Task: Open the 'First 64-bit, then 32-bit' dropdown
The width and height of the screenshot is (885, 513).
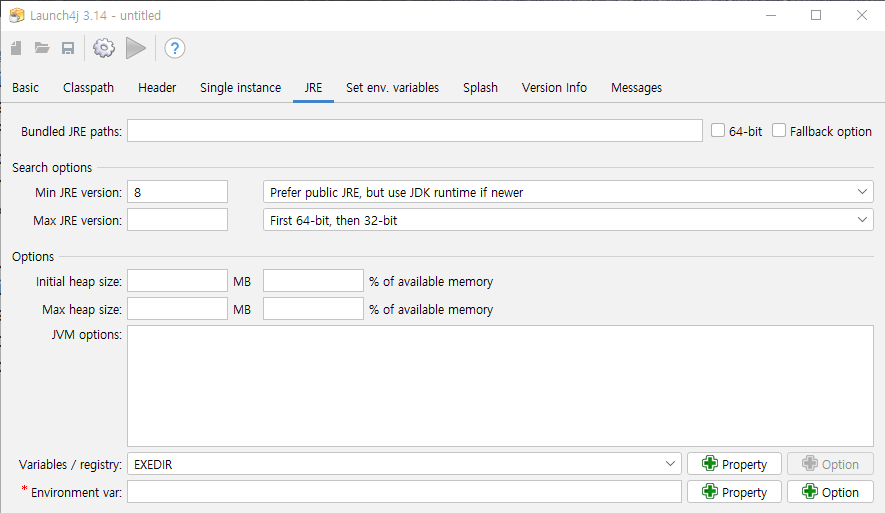Action: click(x=864, y=220)
